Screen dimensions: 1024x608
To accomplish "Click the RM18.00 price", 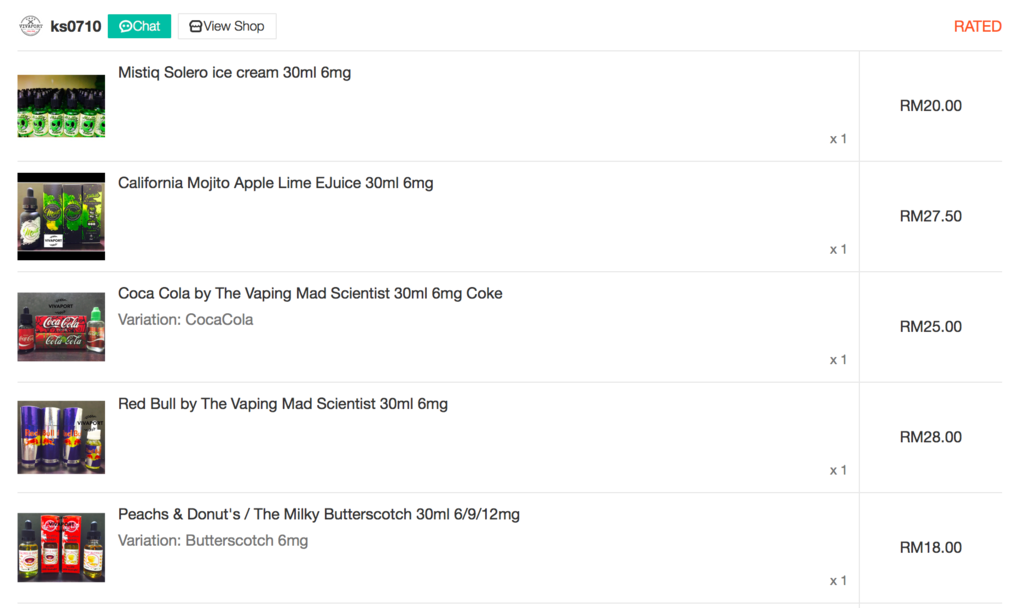I will pos(930,547).
